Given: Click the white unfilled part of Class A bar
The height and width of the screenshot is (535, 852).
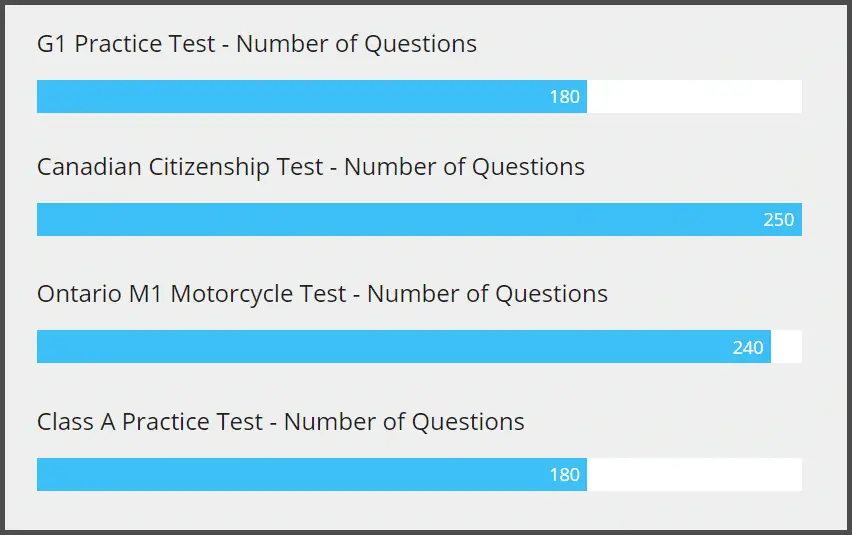Looking at the screenshot, I should 694,475.
